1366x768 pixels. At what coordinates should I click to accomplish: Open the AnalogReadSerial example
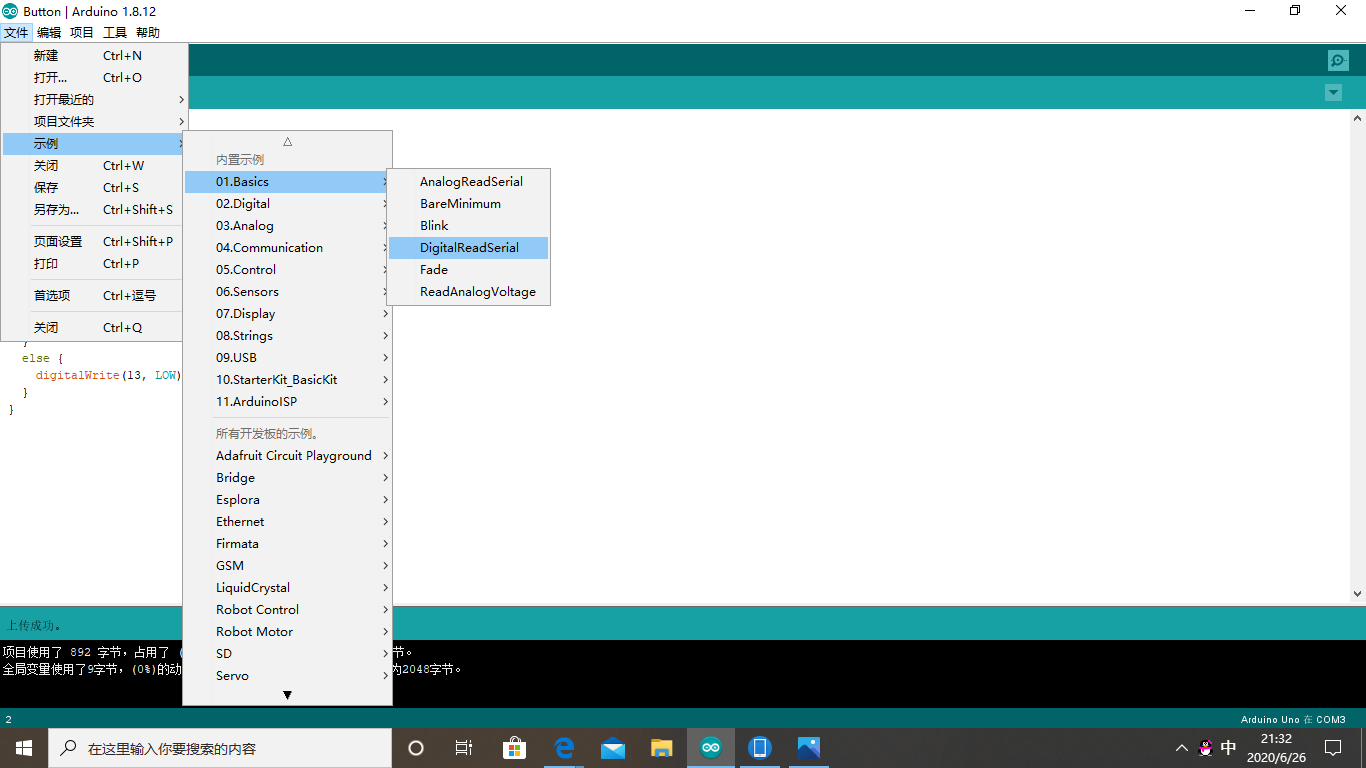(468, 182)
